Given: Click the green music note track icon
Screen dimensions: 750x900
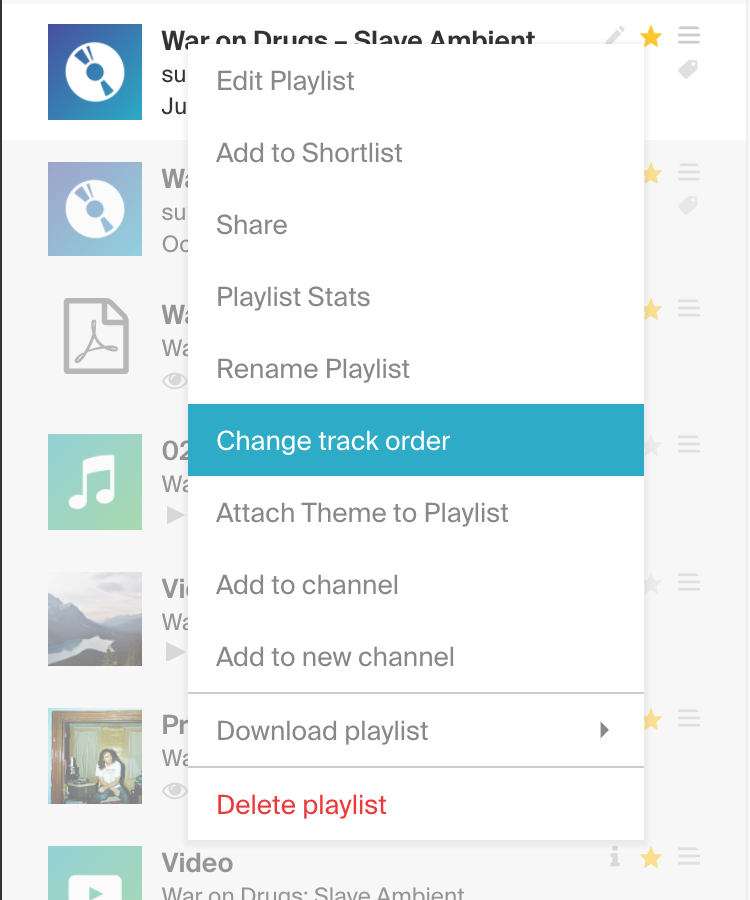Looking at the screenshot, I should [x=94, y=482].
